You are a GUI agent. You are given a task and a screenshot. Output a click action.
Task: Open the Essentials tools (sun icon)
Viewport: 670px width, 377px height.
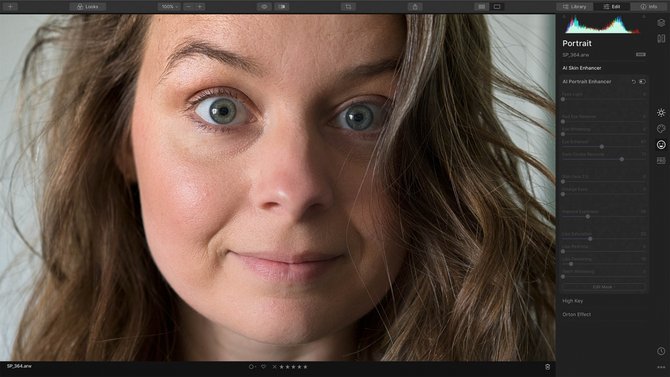[x=661, y=113]
